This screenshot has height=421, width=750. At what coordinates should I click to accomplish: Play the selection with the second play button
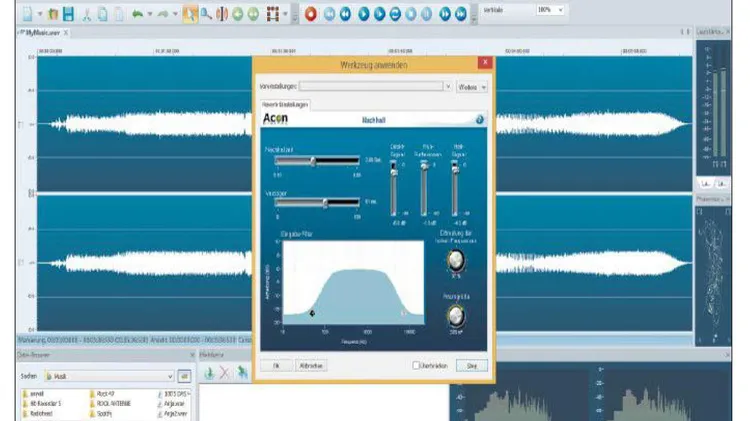[x=379, y=14]
